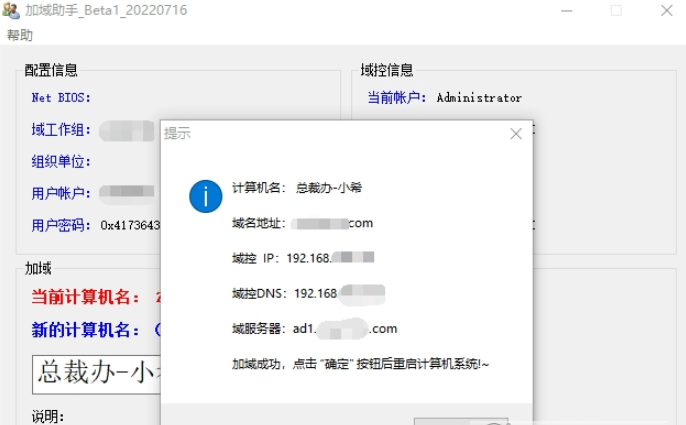Click the 域服务器 ad1 server address line
The image size is (686, 425).
tap(314, 328)
